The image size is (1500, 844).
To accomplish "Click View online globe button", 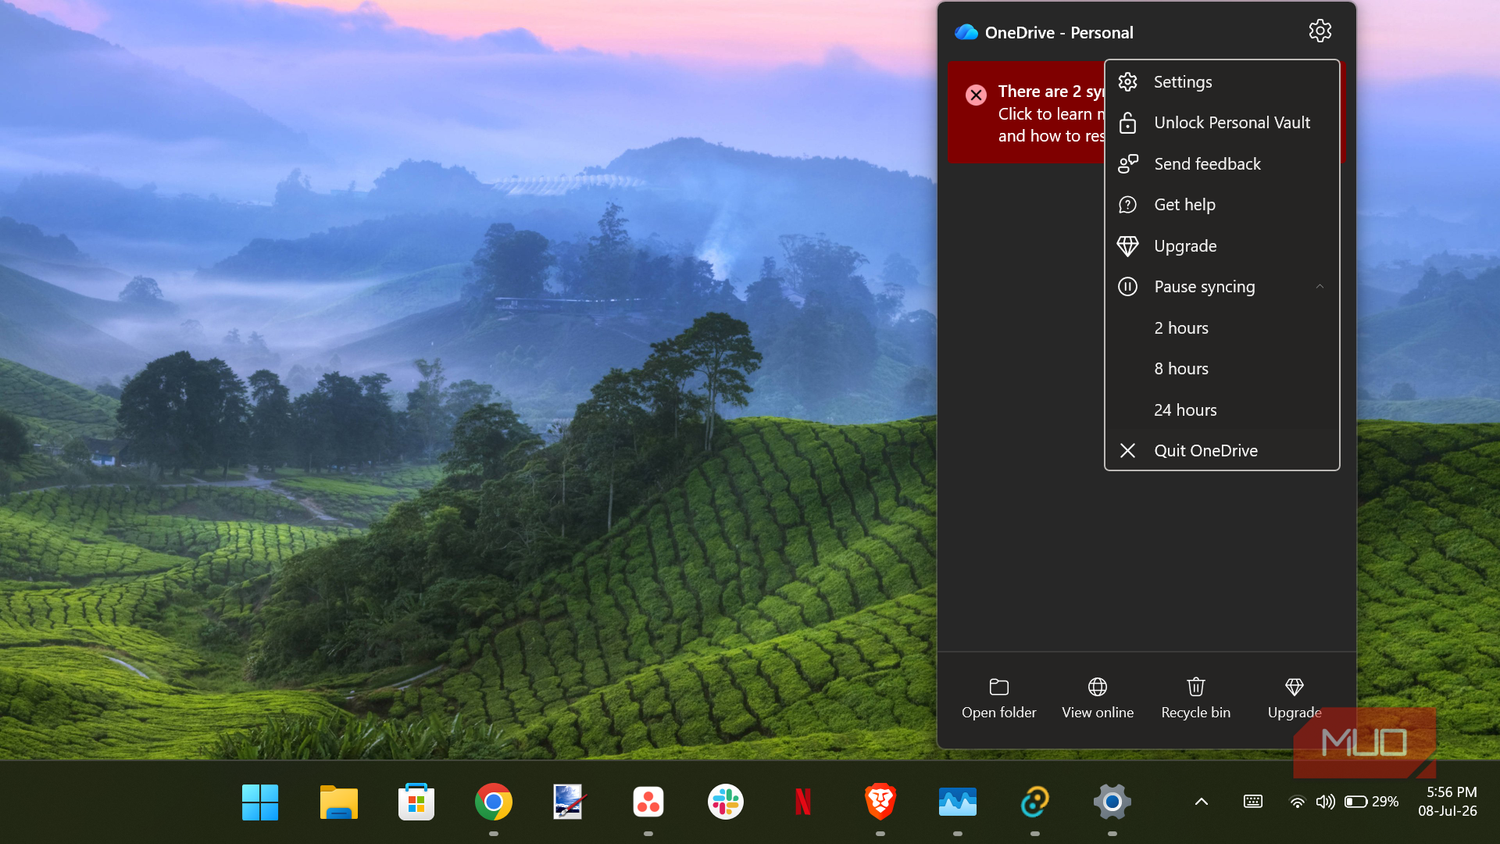I will [1097, 698].
